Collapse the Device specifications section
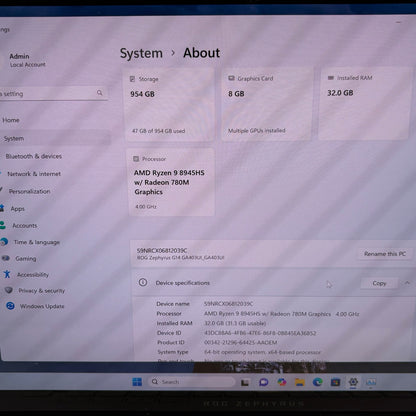 click(407, 283)
